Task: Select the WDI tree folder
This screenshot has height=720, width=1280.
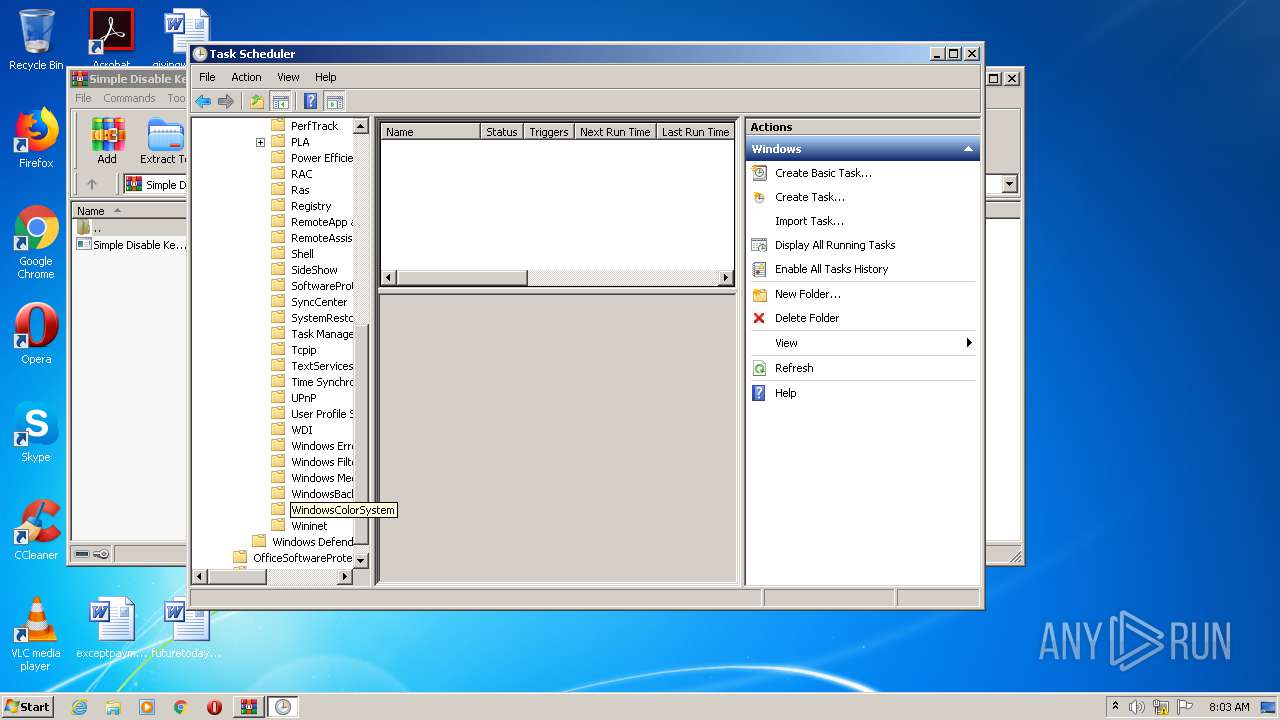Action: (x=301, y=430)
